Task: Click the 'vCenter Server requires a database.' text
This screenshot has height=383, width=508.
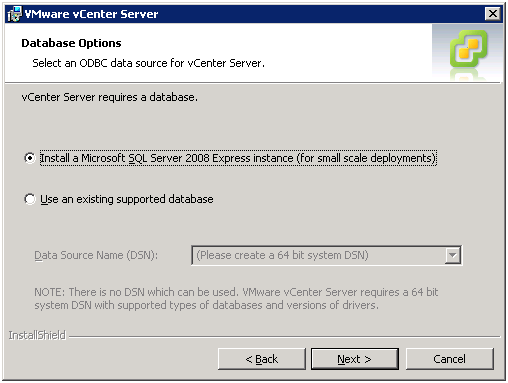Action: [110, 97]
